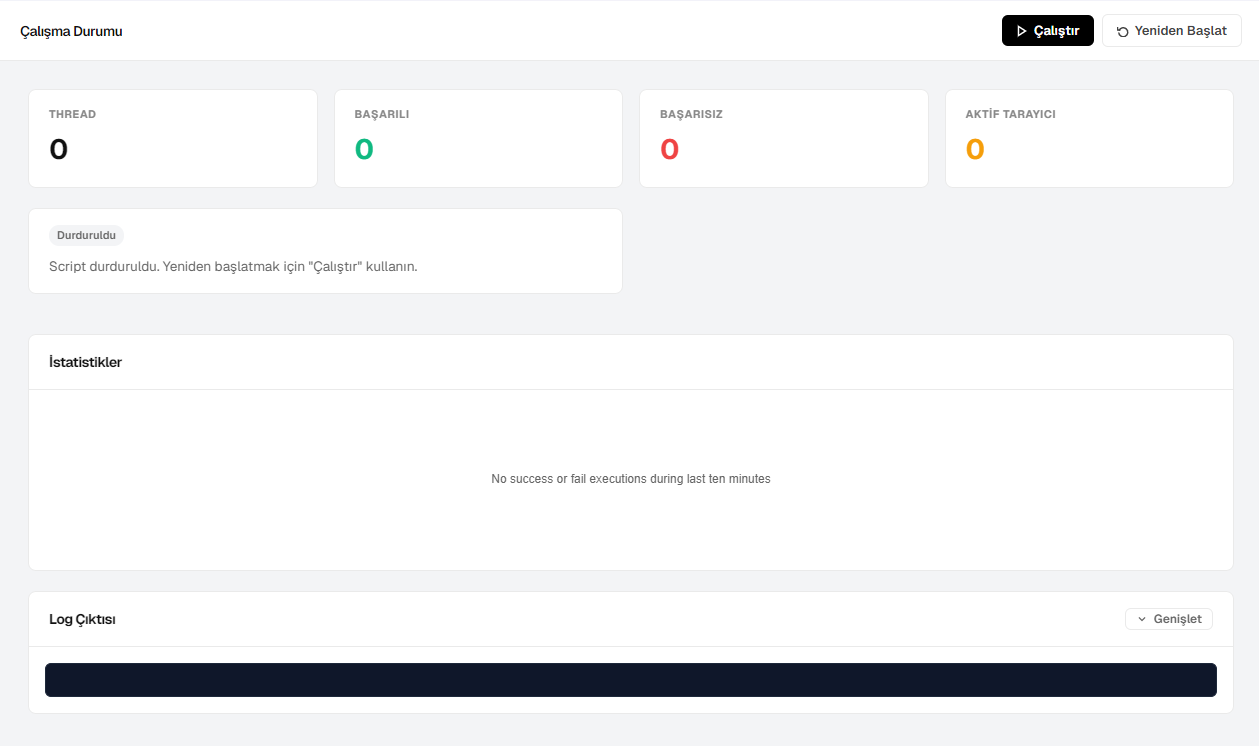Click the Log Çıktısı panel title
The width and height of the screenshot is (1259, 746).
[x=83, y=619]
